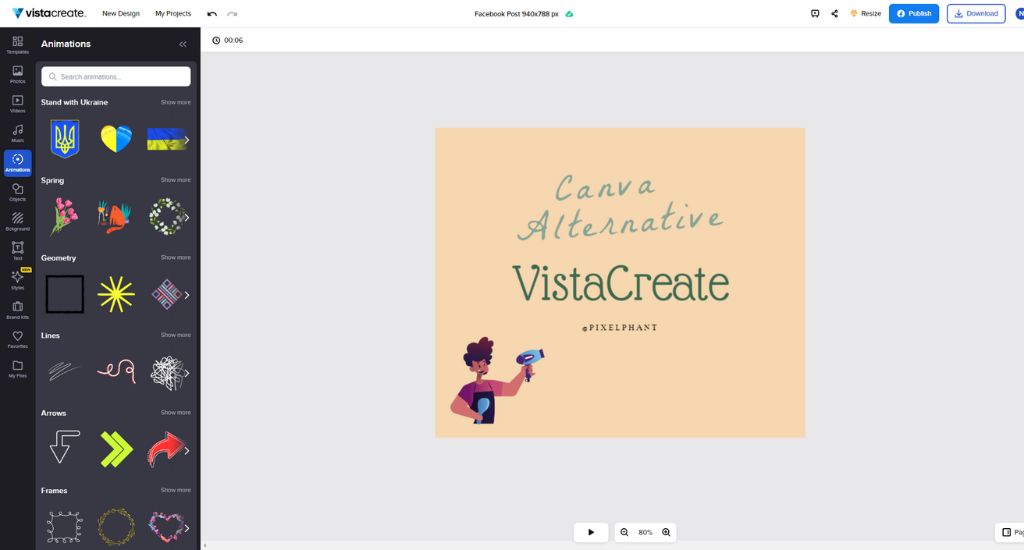The height and width of the screenshot is (550, 1024).
Task: Click the 00:06 duration timer
Action: (227, 40)
